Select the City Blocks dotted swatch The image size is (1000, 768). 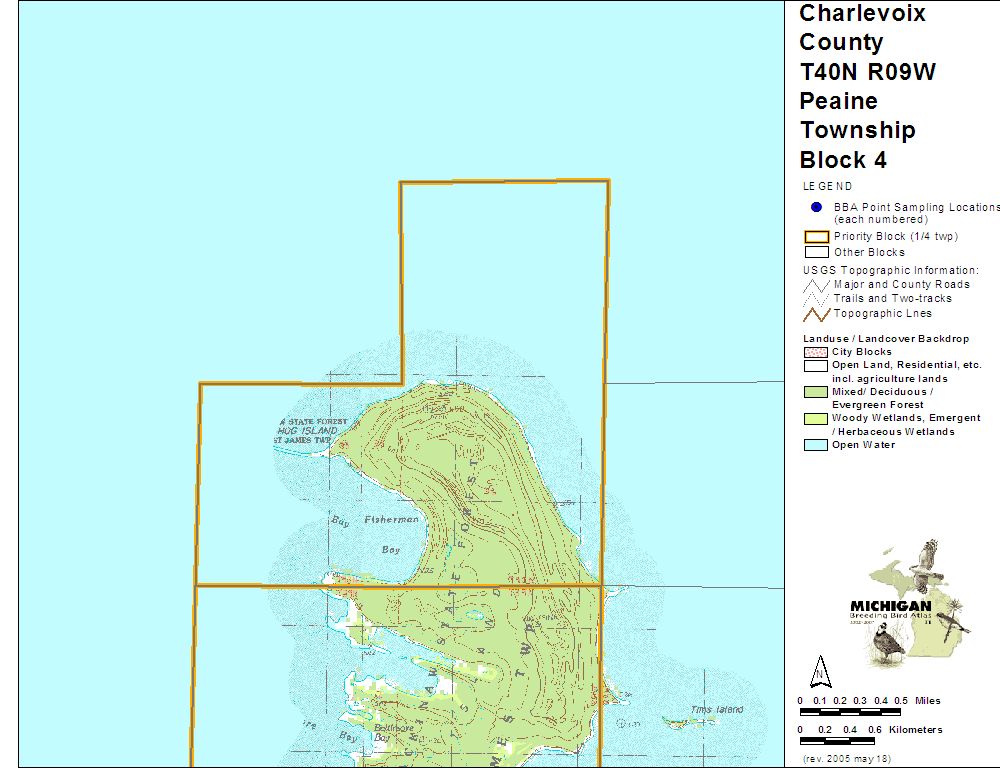(x=816, y=352)
